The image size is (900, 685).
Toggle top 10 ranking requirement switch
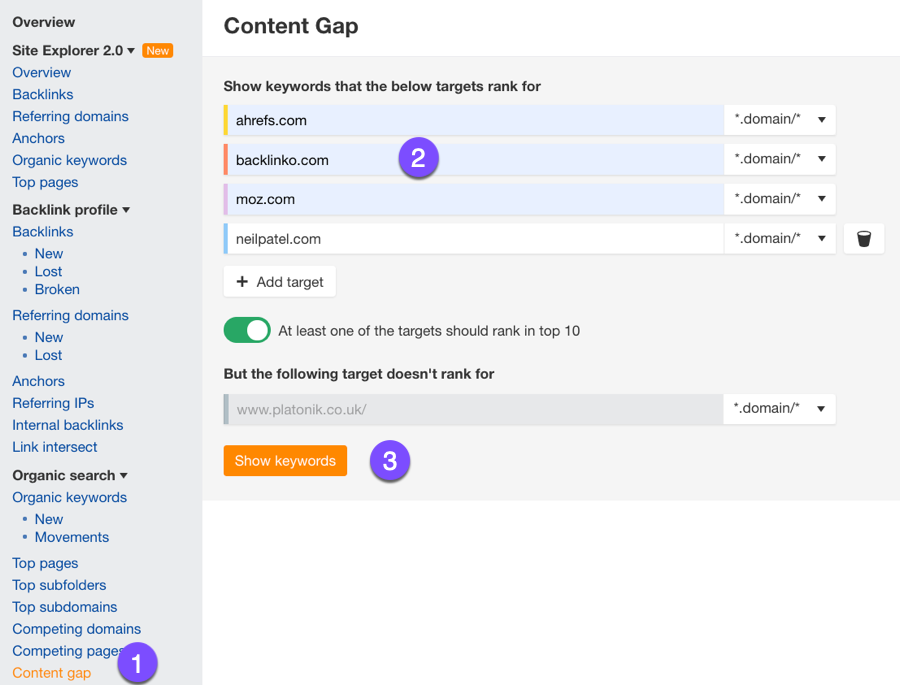(x=247, y=330)
